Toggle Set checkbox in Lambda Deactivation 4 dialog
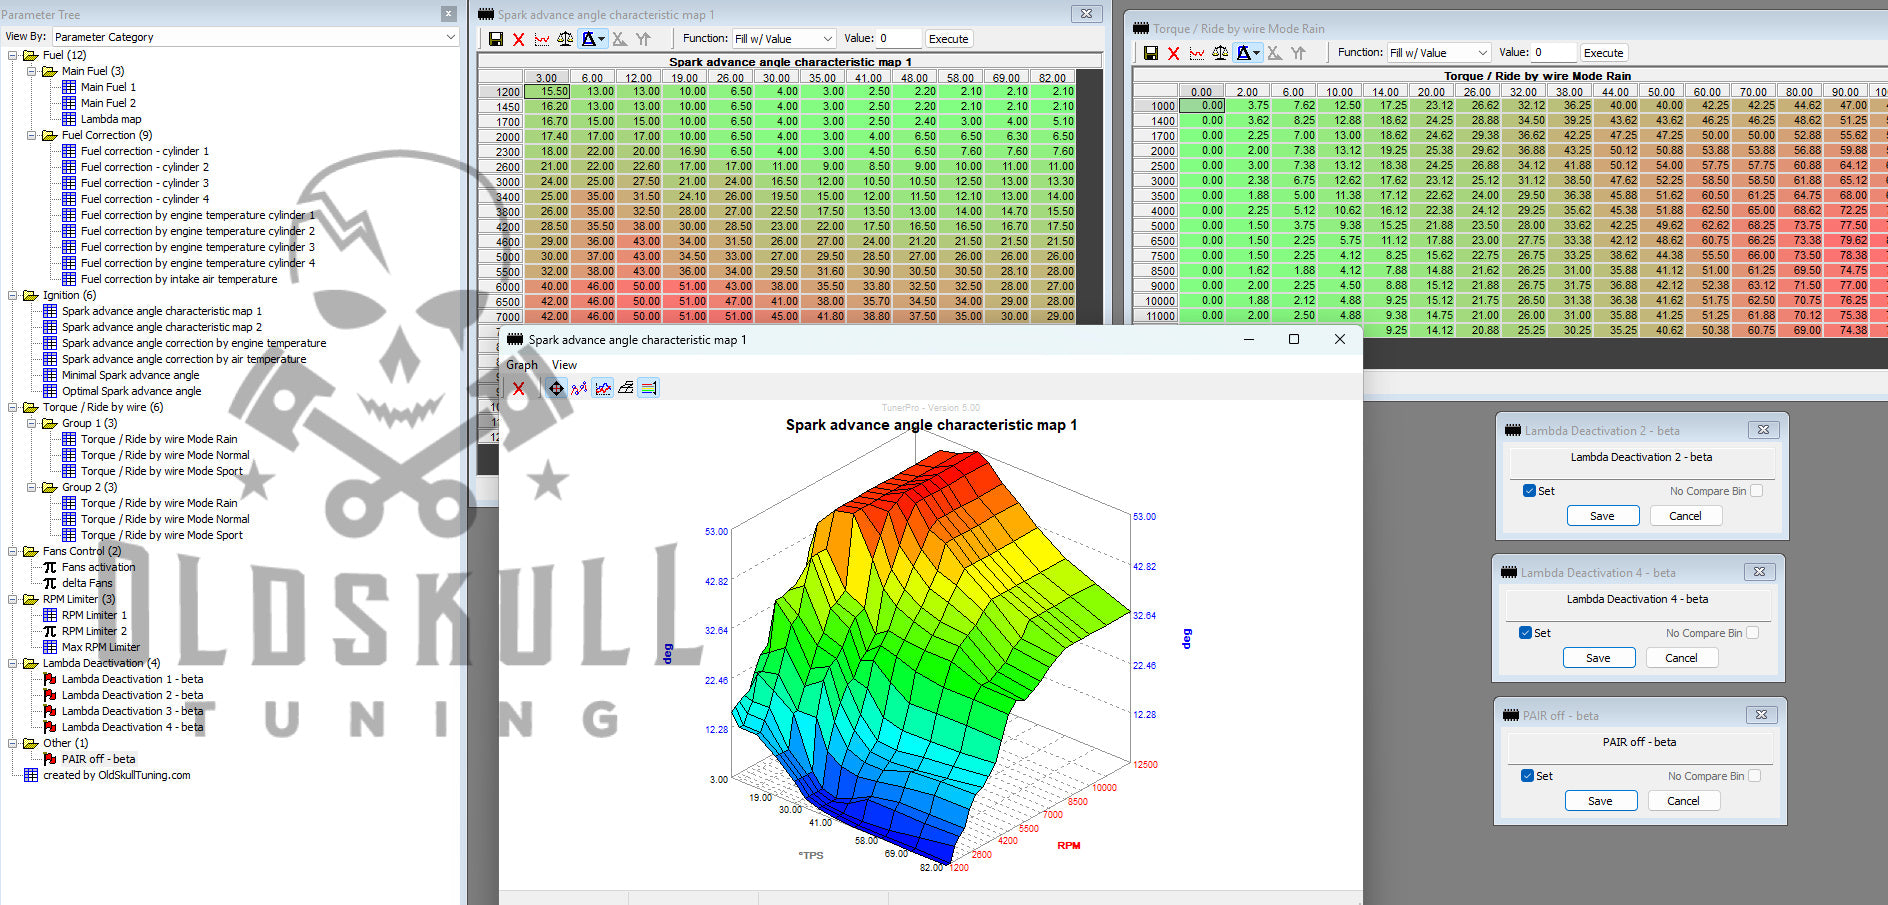Image resolution: width=1888 pixels, height=905 pixels. point(1525,633)
